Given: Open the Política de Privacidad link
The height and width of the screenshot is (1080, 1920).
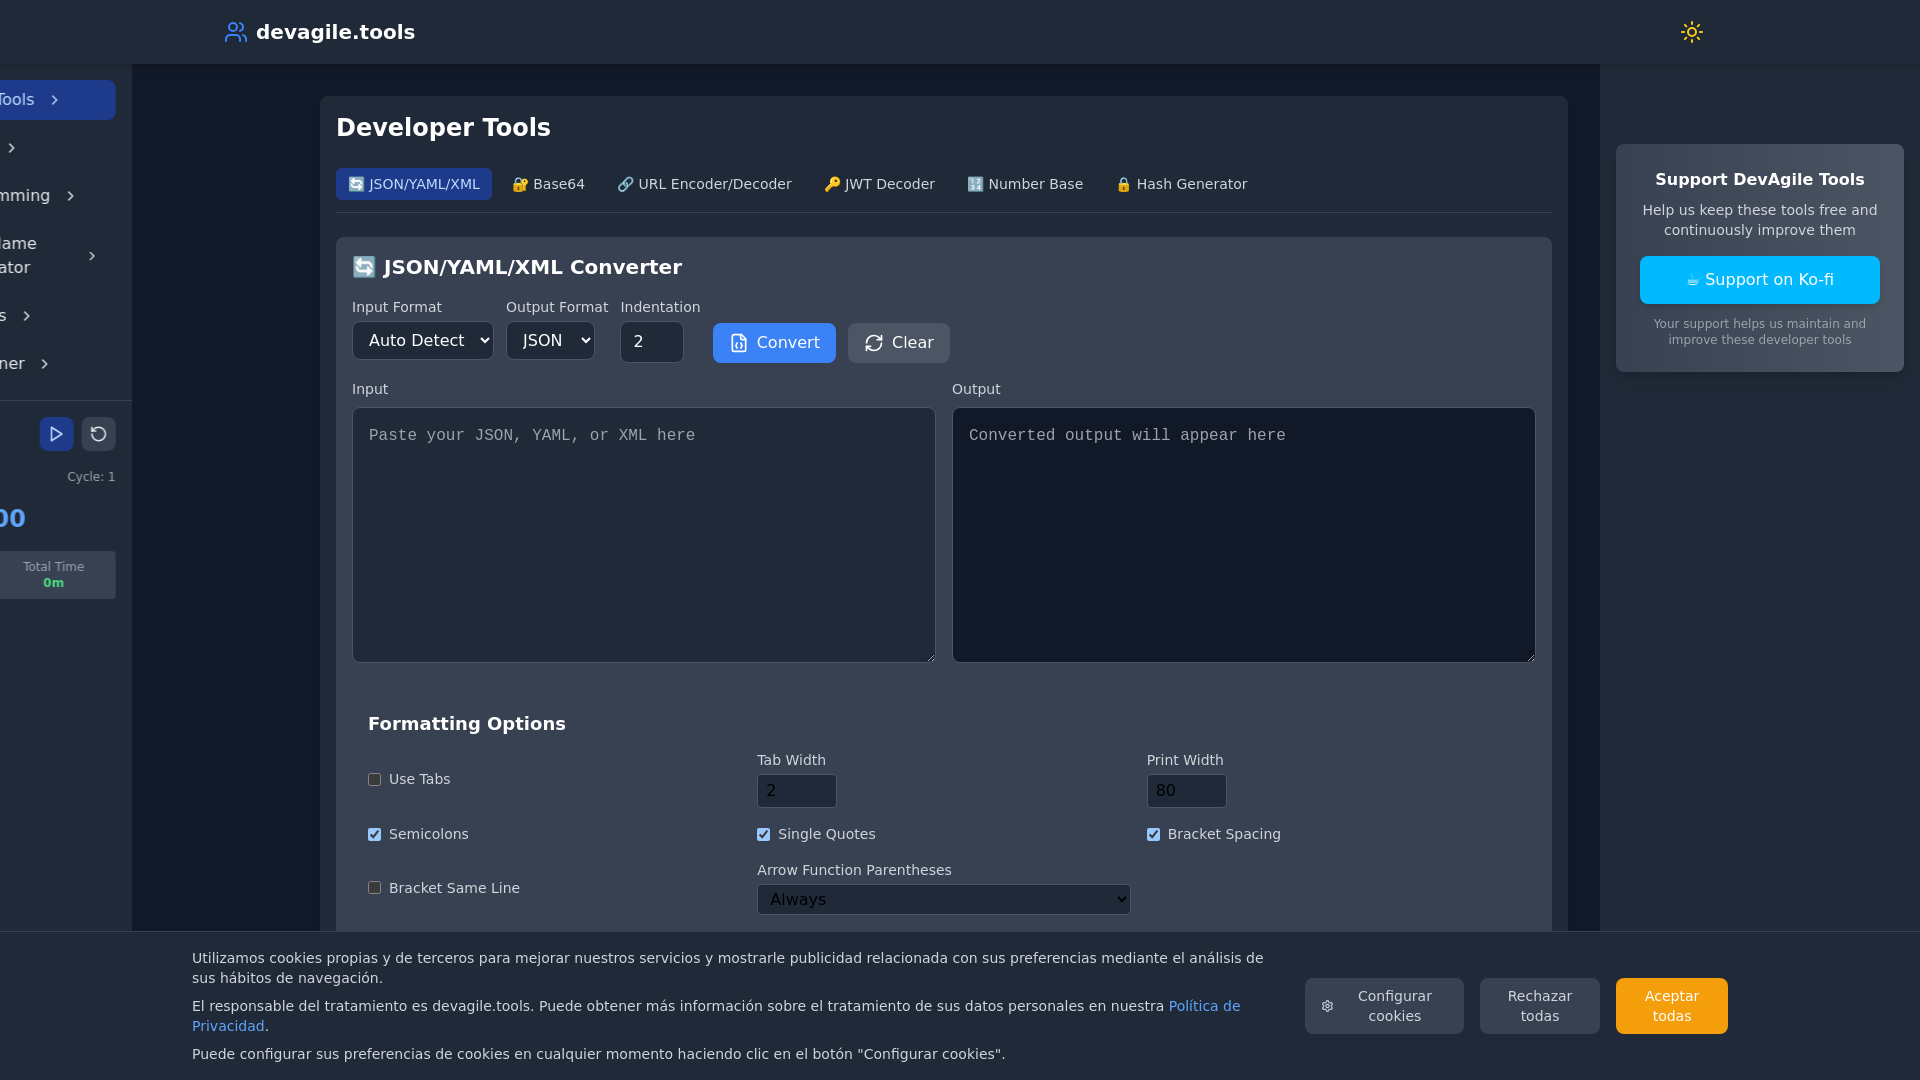Looking at the screenshot, I should pyautogui.click(x=1204, y=1006).
